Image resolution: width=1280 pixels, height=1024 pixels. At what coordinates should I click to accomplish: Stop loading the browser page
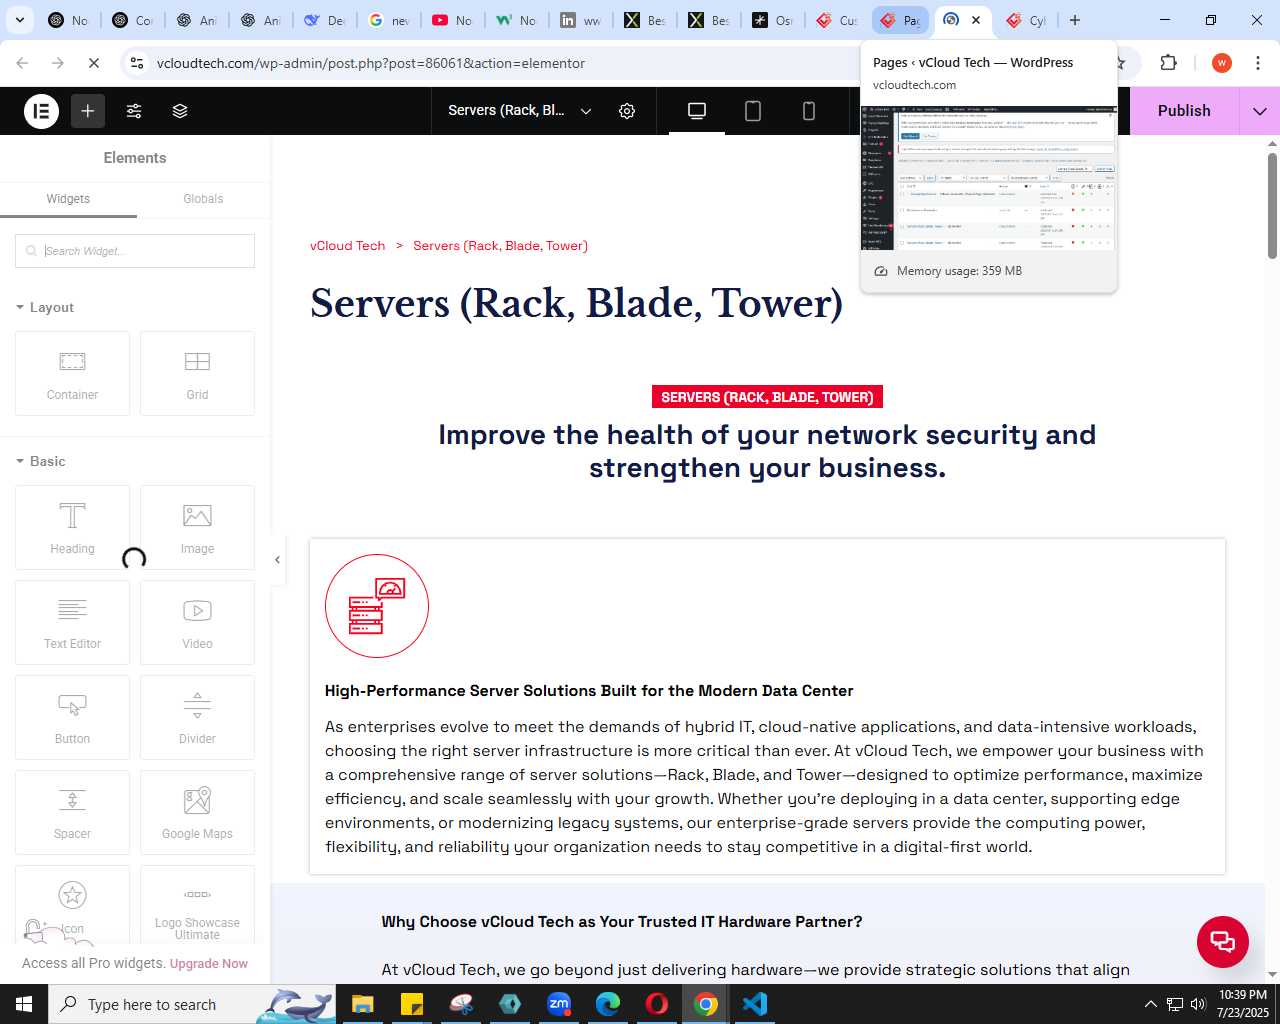click(x=94, y=63)
